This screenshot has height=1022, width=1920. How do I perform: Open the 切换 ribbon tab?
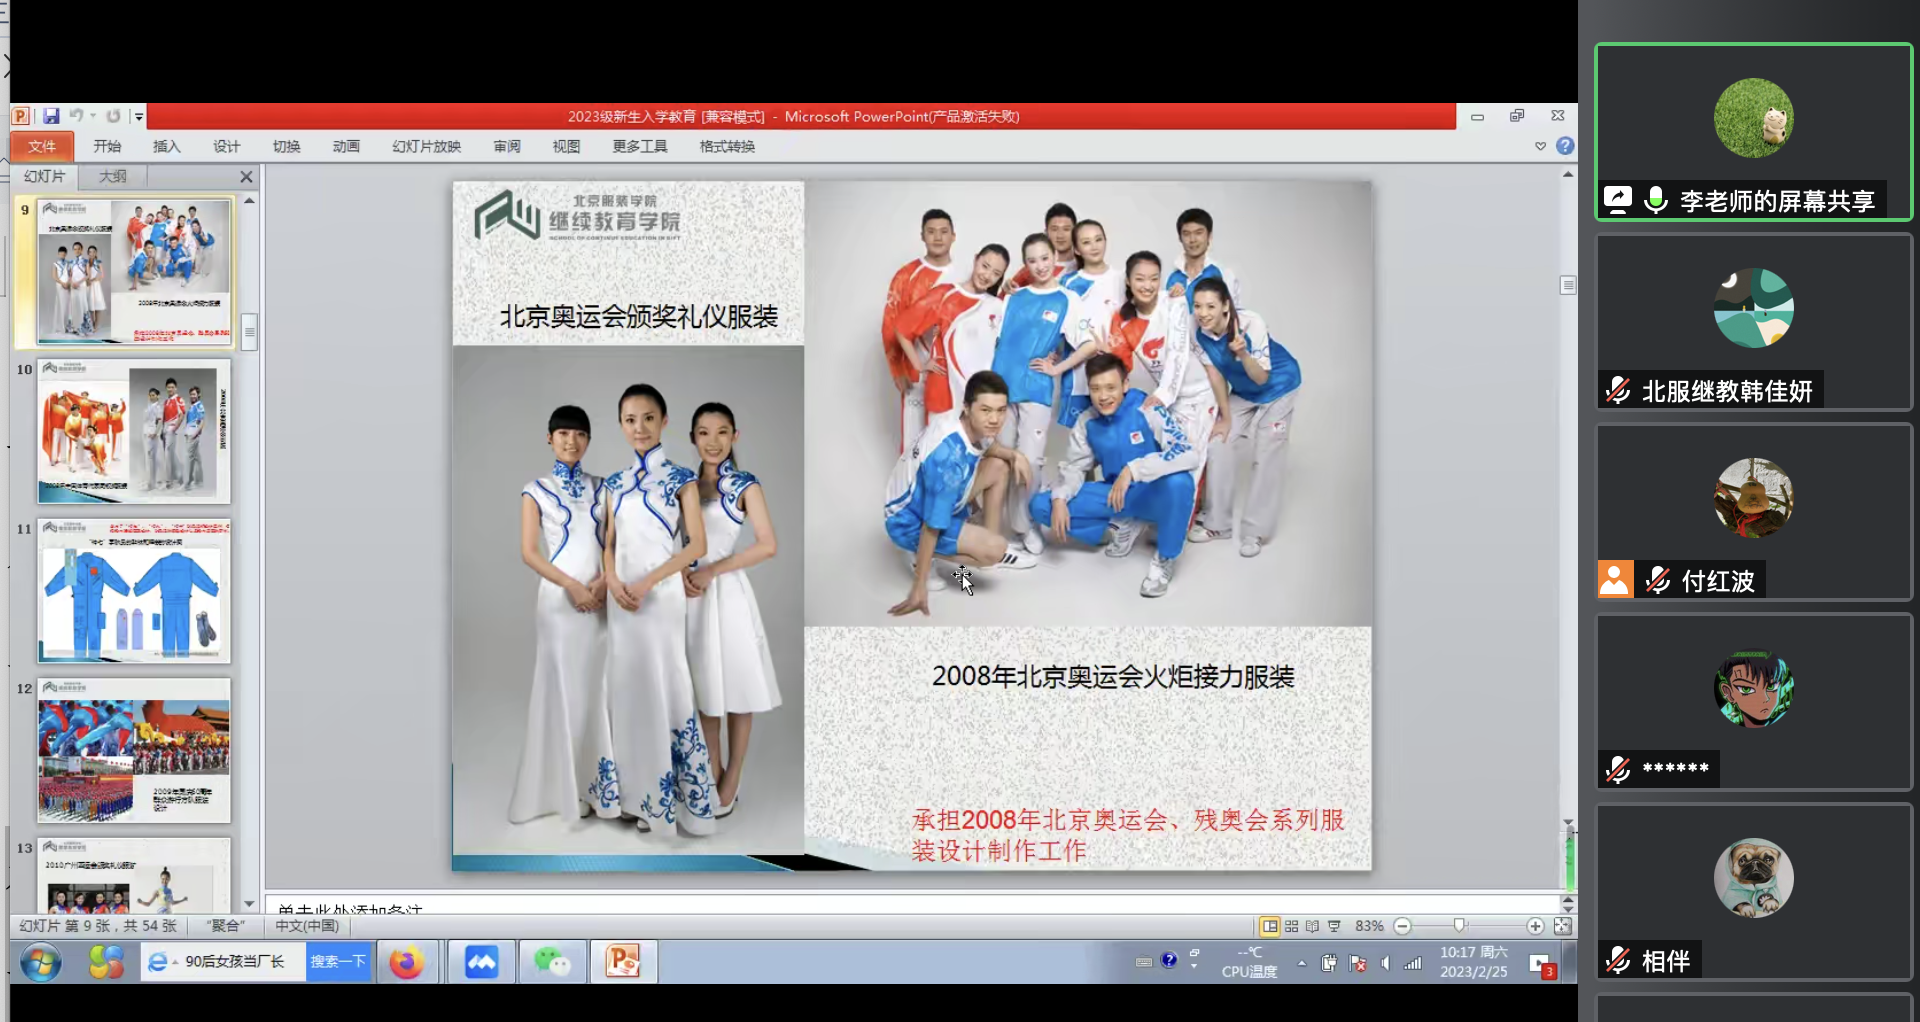(287, 146)
